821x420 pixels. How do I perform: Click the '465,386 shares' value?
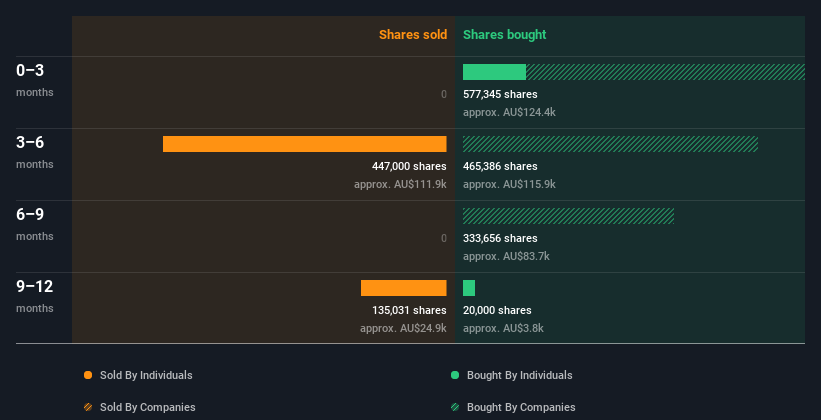click(x=500, y=166)
